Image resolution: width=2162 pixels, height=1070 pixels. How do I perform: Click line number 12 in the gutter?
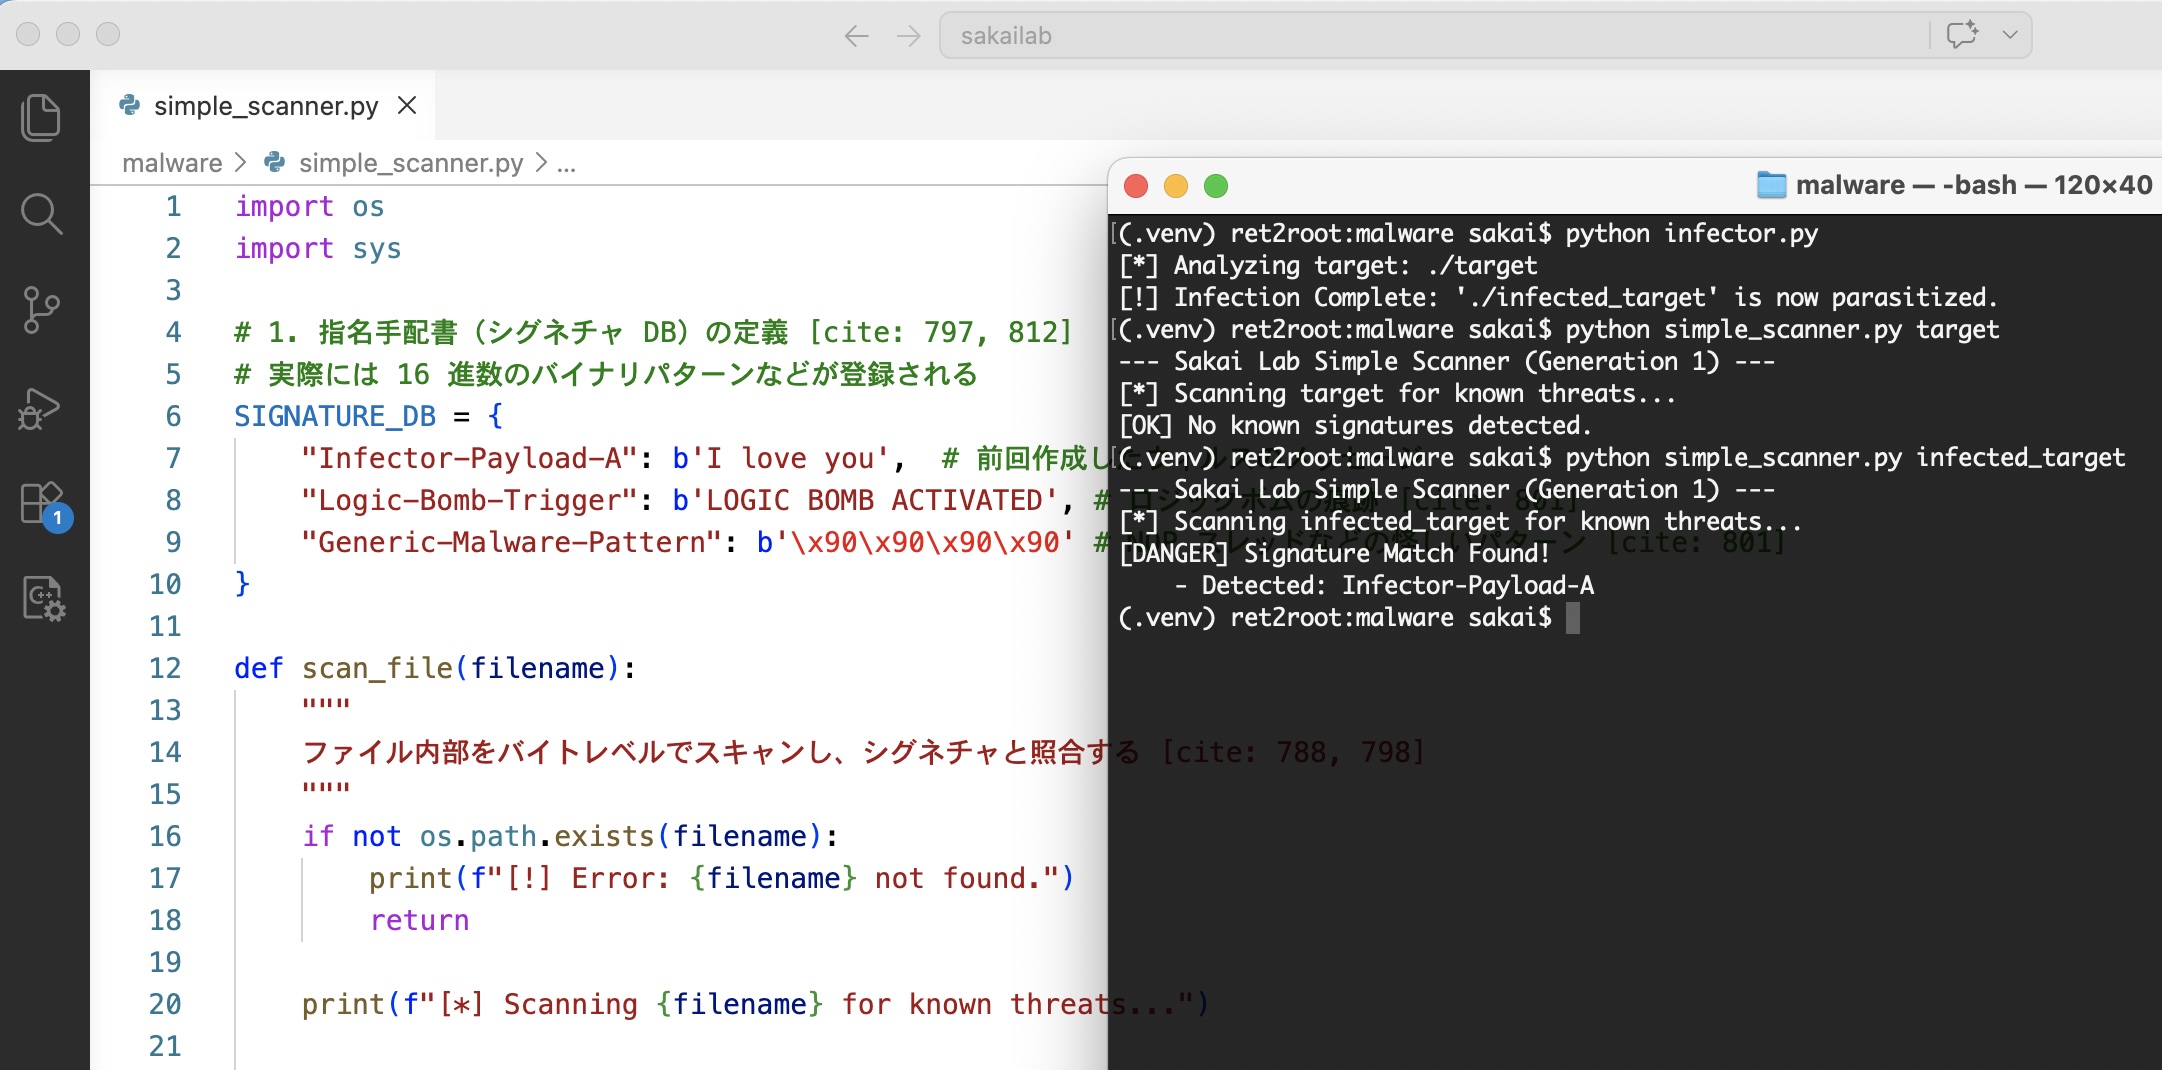tap(165, 668)
